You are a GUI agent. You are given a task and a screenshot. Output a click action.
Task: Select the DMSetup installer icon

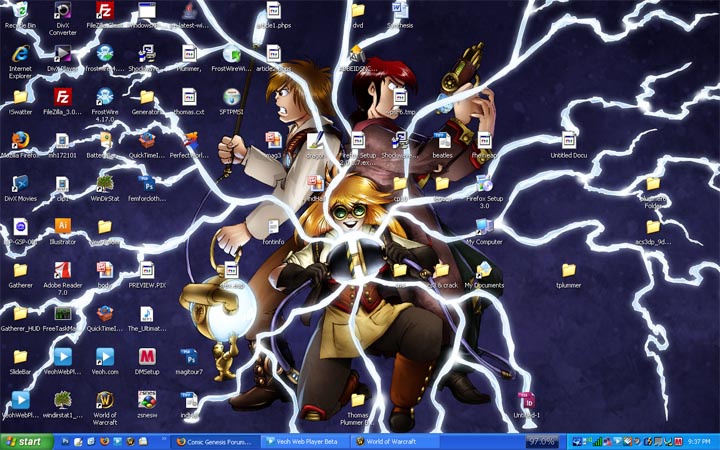[147, 357]
